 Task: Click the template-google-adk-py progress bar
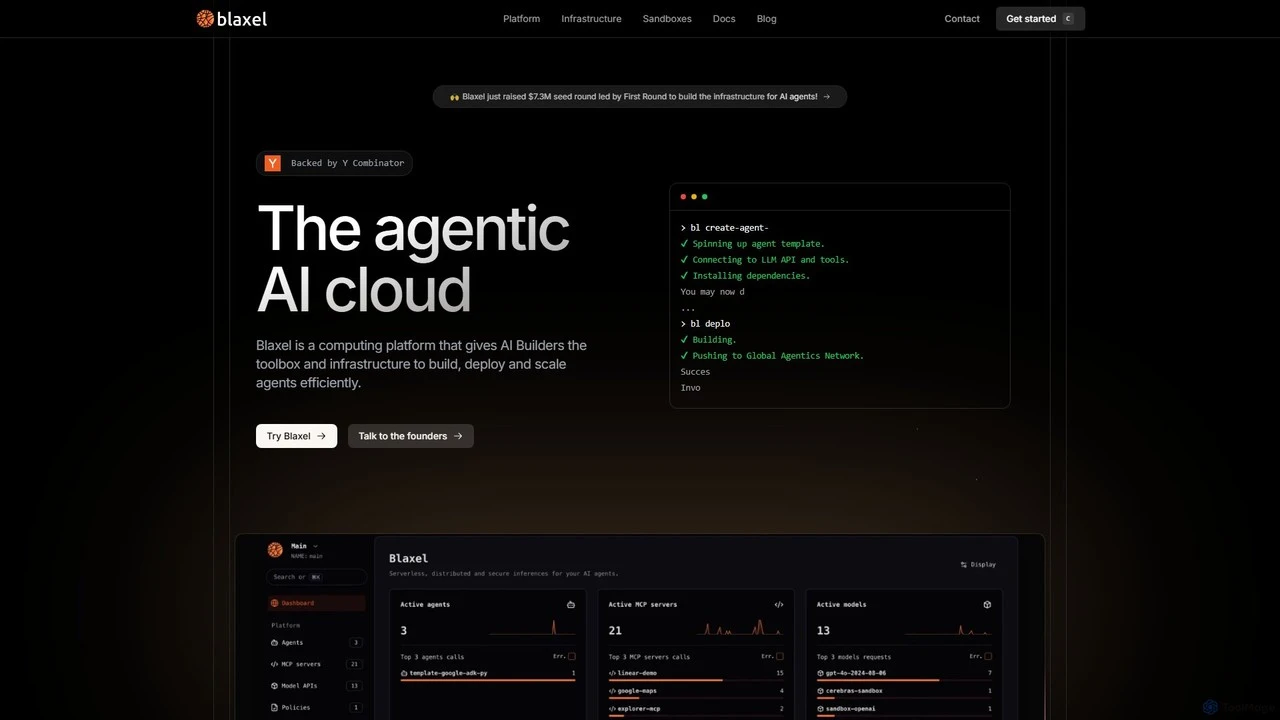pos(488,680)
